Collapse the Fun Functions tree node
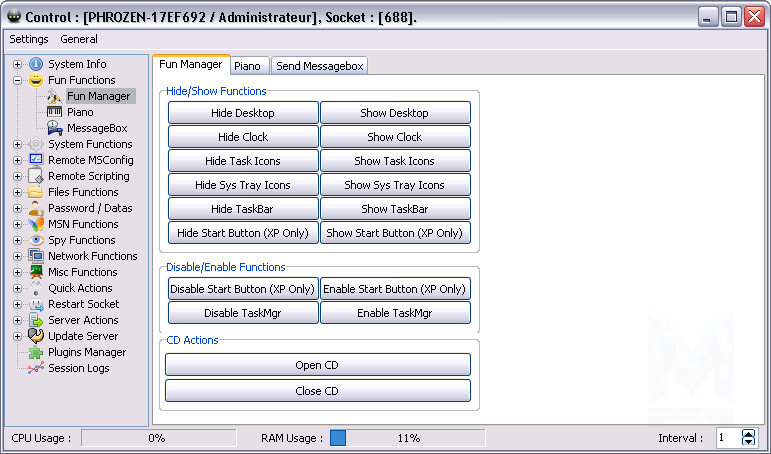771x454 pixels. 17,80
